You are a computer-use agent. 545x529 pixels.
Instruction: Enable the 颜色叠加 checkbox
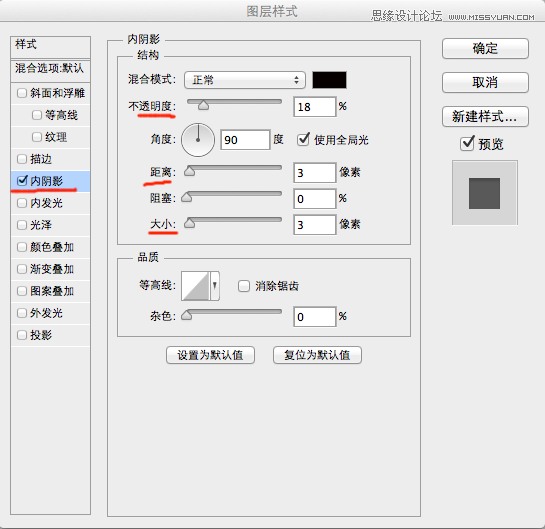(x=22, y=247)
